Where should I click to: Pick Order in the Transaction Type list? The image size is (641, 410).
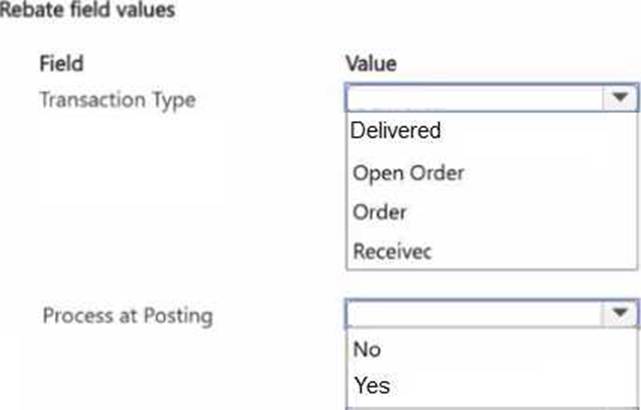click(379, 212)
